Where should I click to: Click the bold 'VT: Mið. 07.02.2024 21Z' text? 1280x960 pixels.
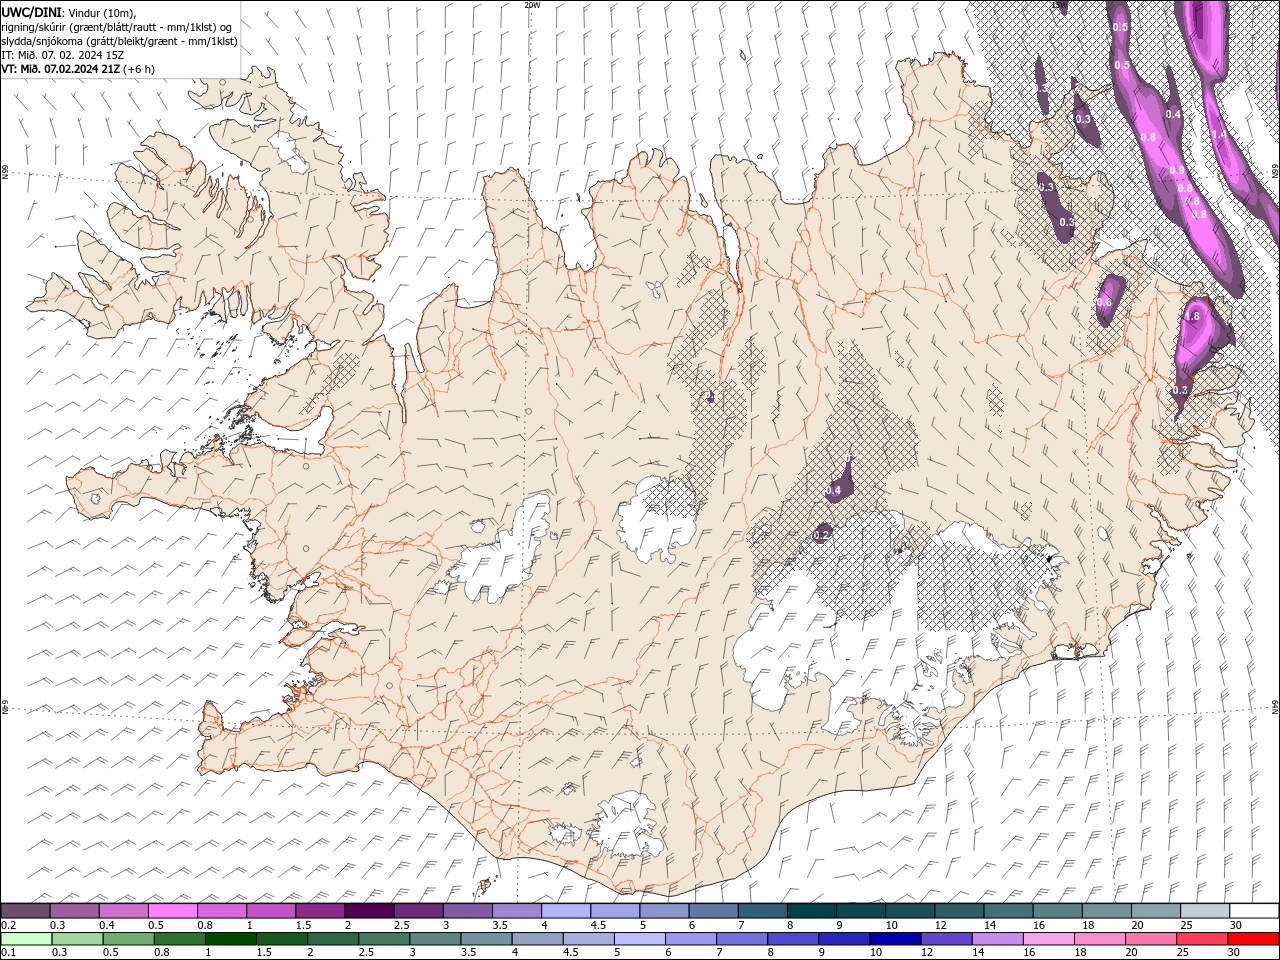click(x=61, y=69)
